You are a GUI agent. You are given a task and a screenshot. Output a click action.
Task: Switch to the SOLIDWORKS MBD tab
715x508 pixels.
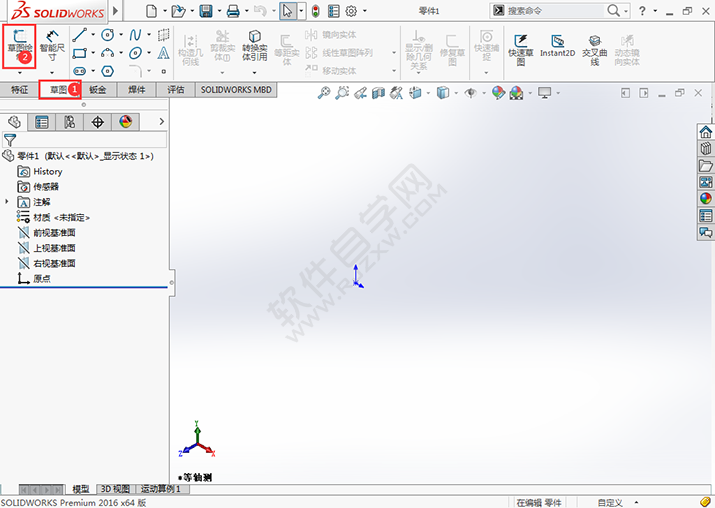pyautogui.click(x=236, y=90)
